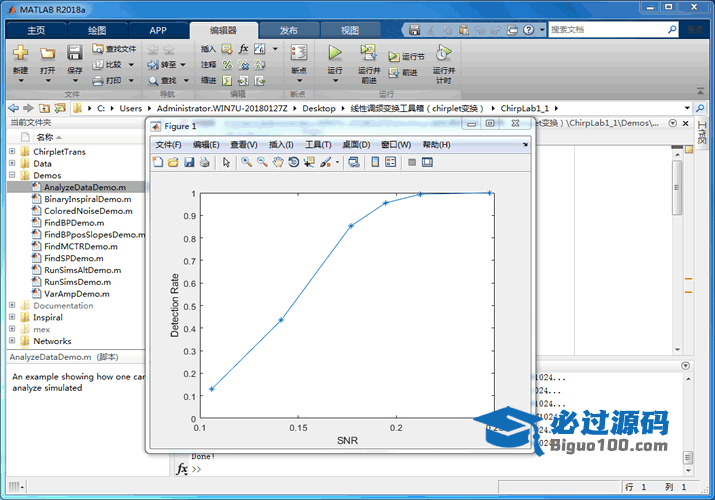Screen dimensions: 715x500
Task: Click the search documentation input field
Action: [x=608, y=30]
